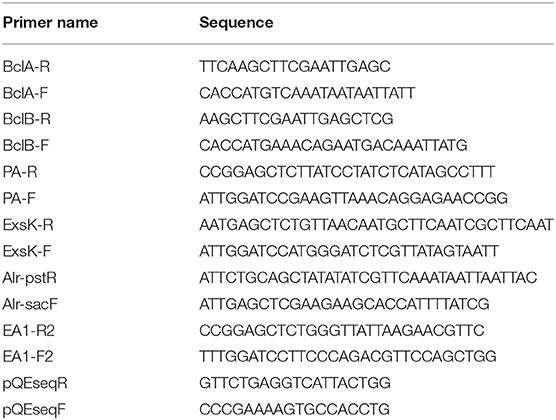Click the ExsK-F primer label

[27, 251]
